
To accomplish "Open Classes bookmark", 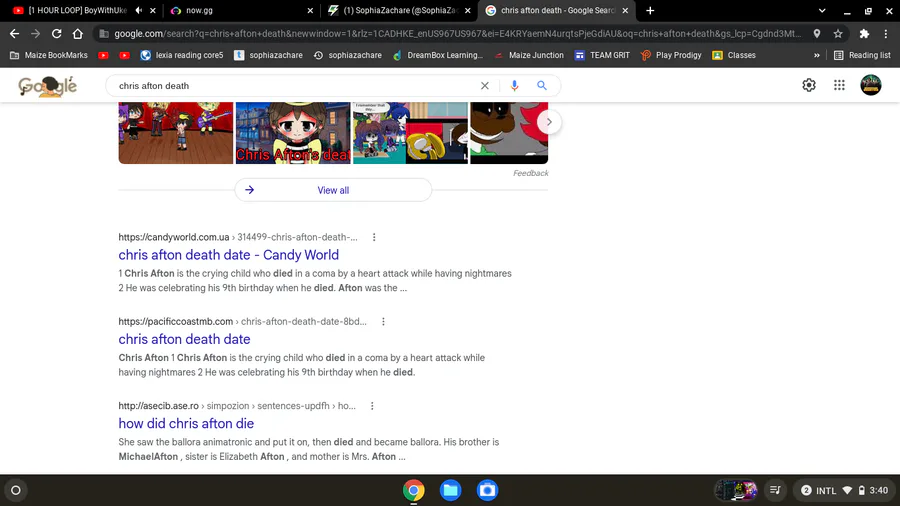I will (x=734, y=55).
